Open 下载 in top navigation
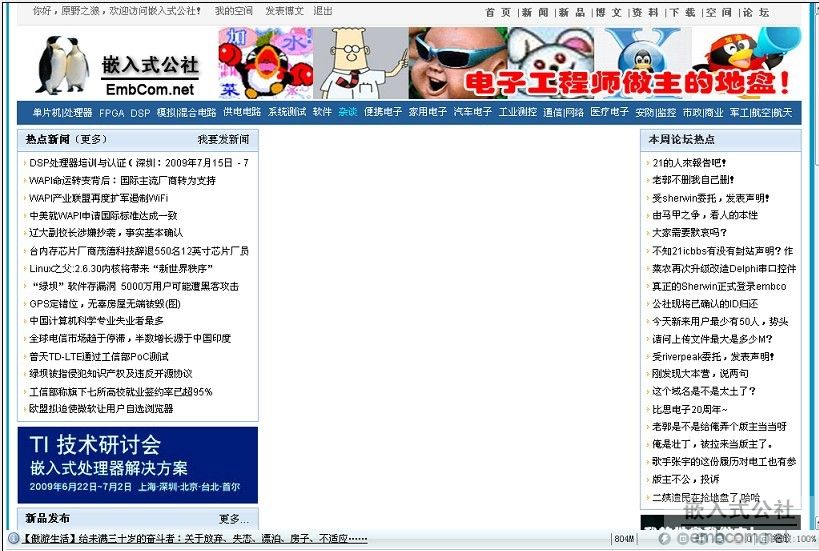The image size is (819, 551). tap(683, 13)
